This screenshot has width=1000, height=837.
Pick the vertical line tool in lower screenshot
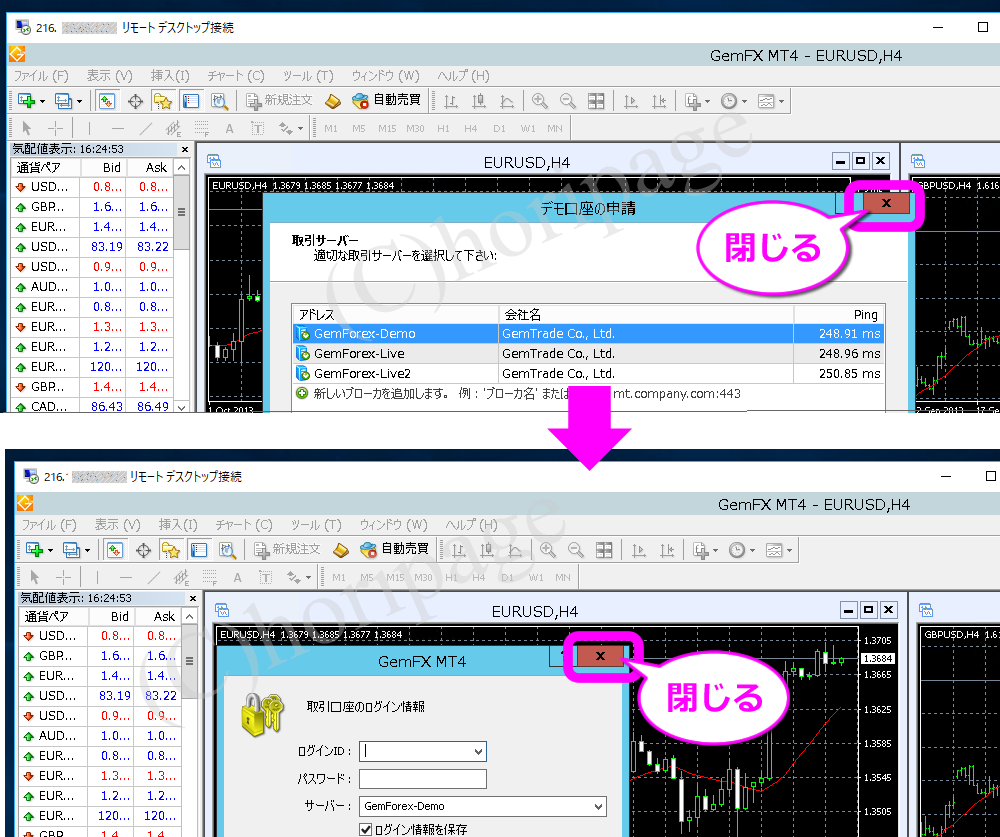tap(97, 577)
